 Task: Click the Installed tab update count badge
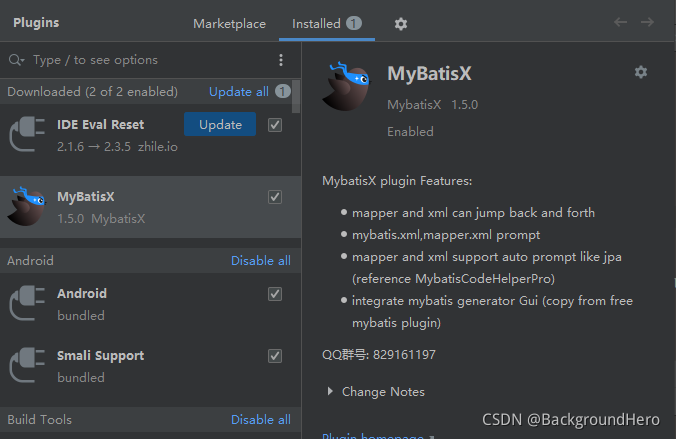pyautogui.click(x=354, y=23)
